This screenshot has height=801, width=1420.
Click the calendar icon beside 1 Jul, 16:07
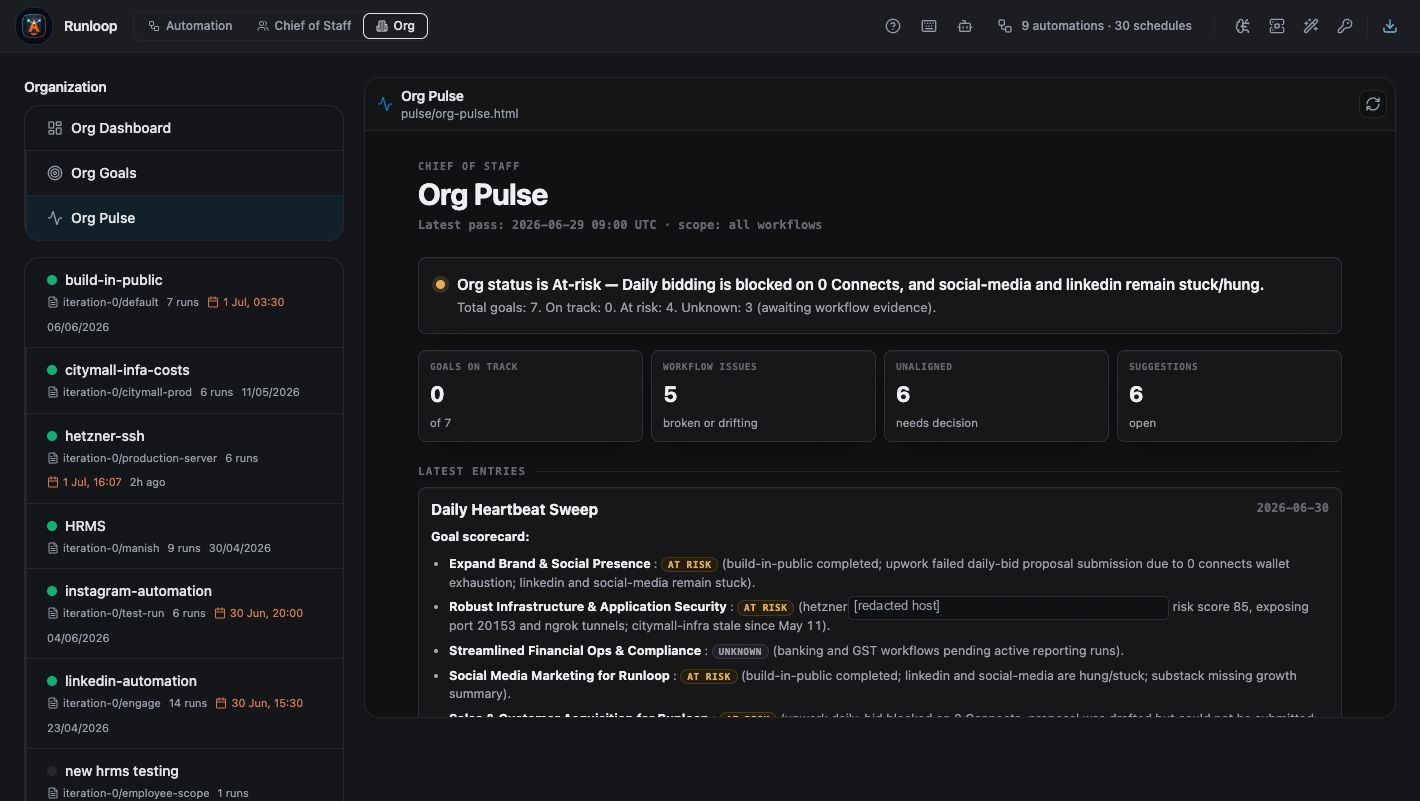(53, 482)
